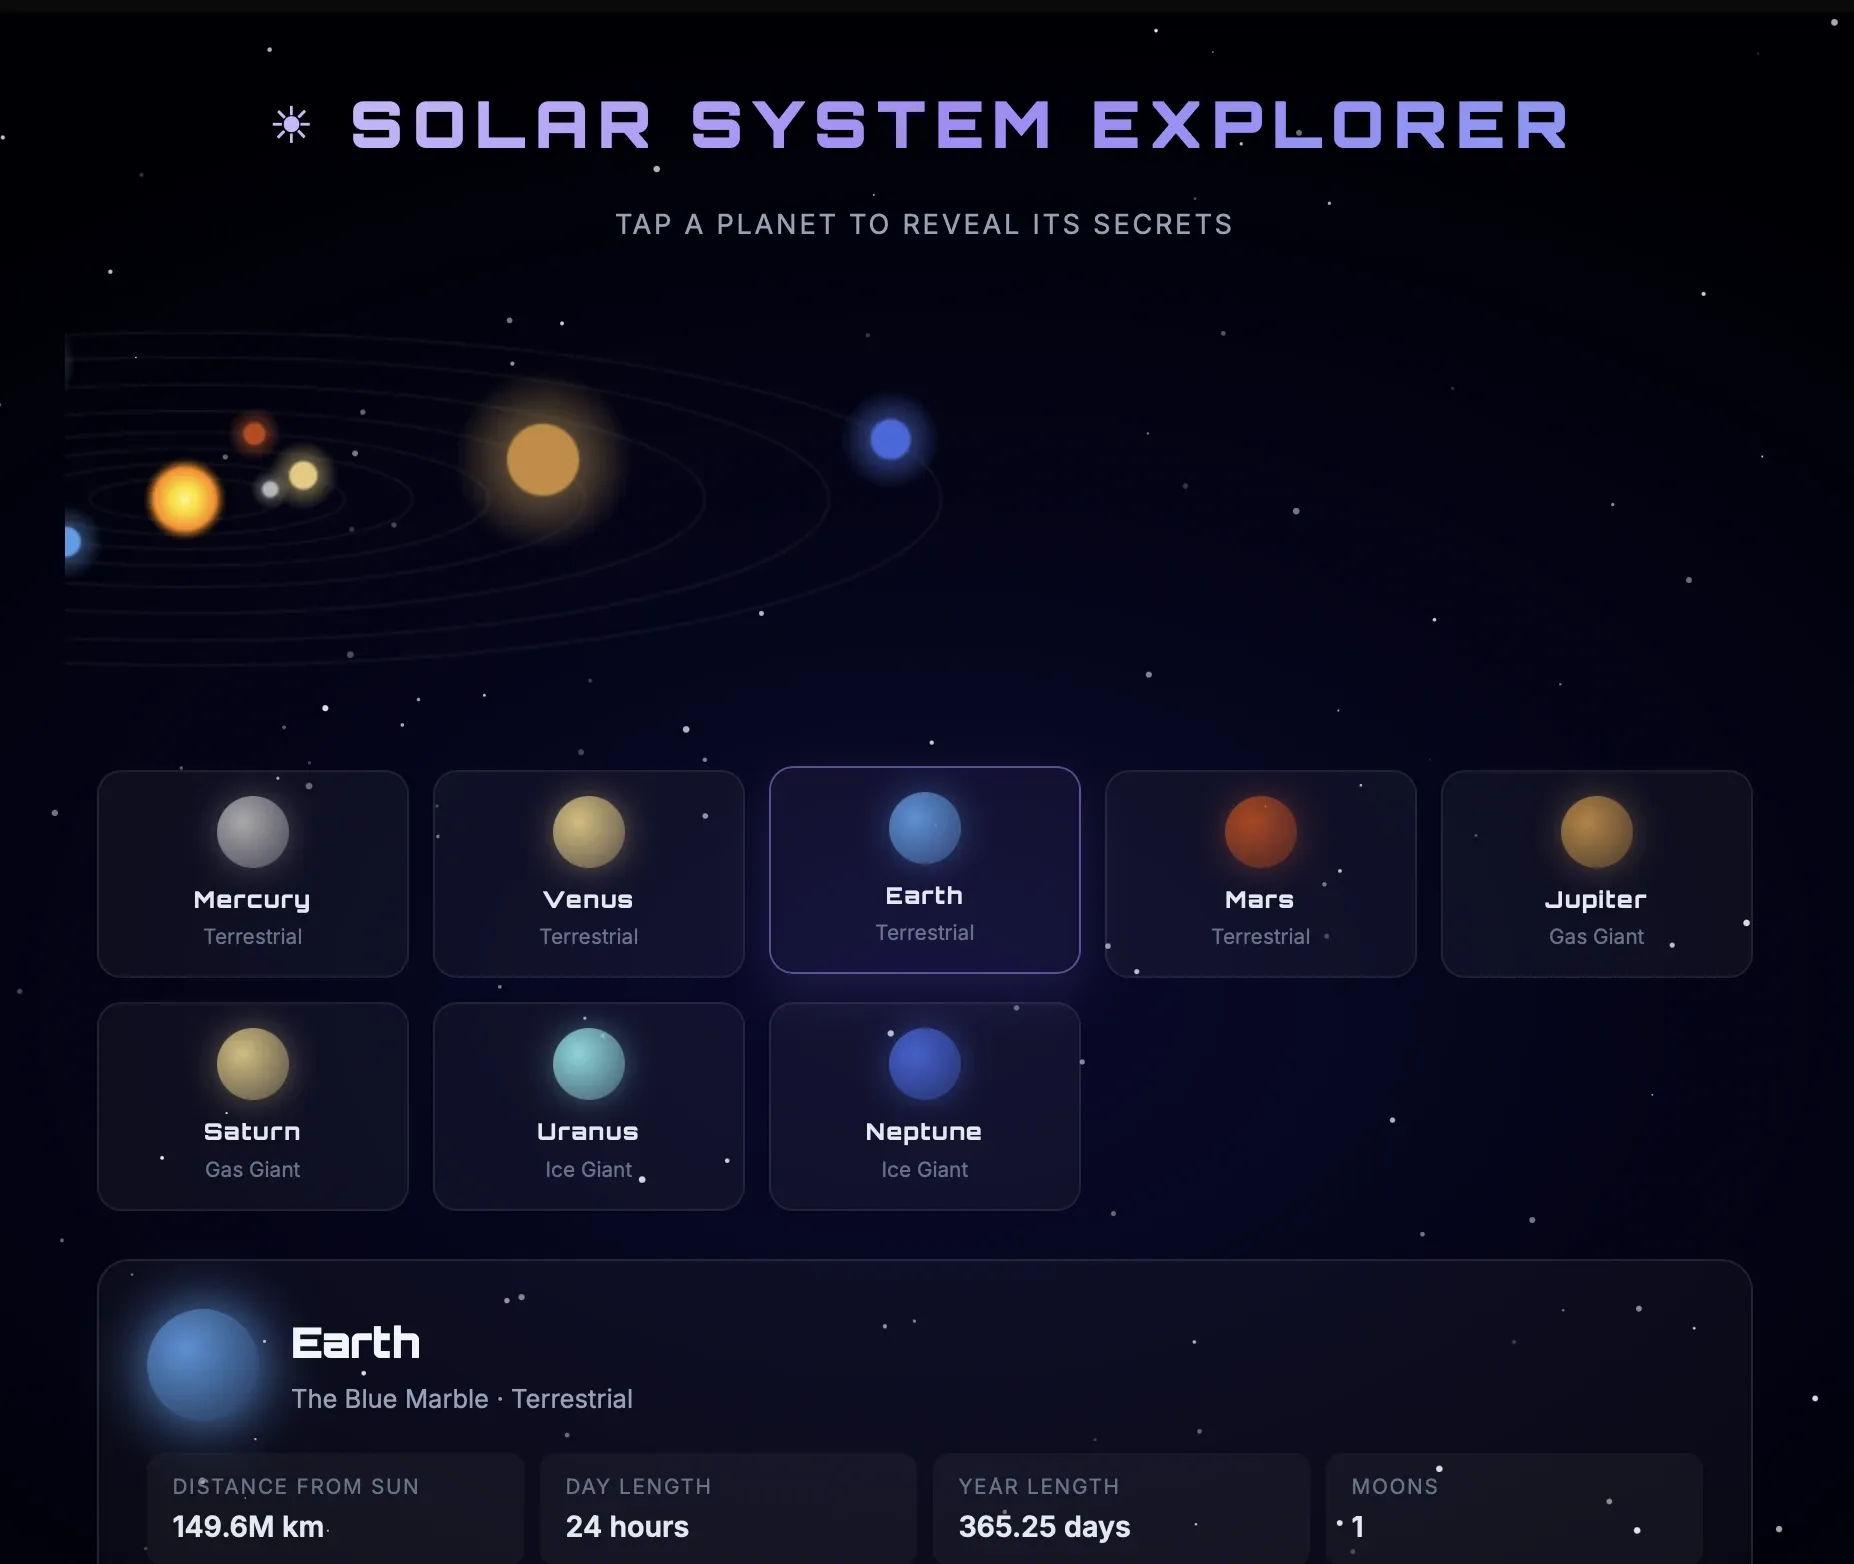Click the Solar System Explorer title
This screenshot has height=1564, width=1854.
[960, 125]
